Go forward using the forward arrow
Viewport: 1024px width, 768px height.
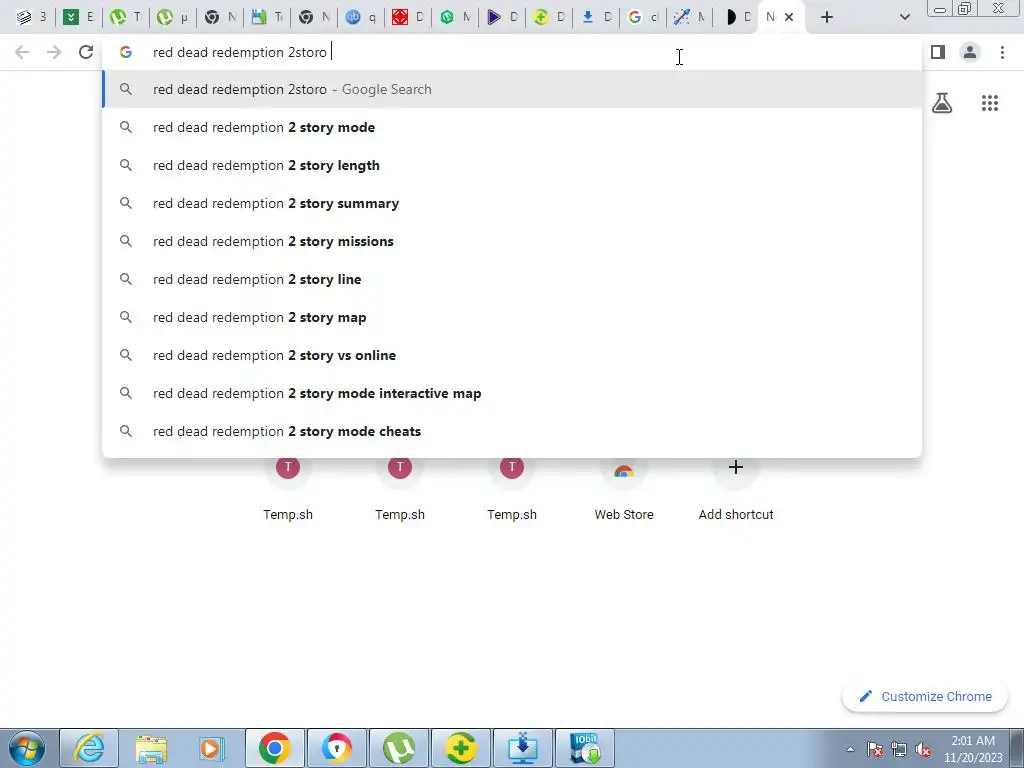coord(54,52)
